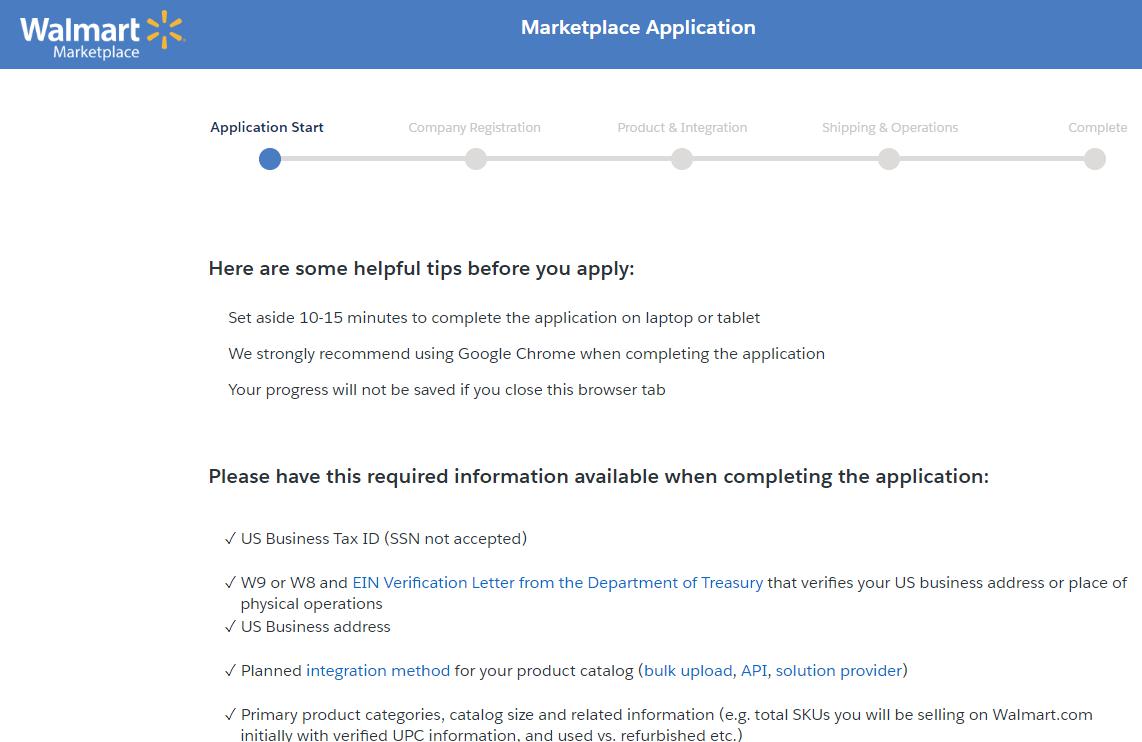Click the US Business Tax ID checkmark
This screenshot has height=742, width=1142.
tap(231, 539)
